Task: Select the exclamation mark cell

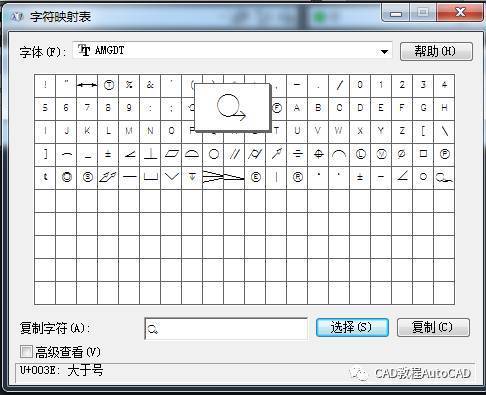Action: point(45,85)
